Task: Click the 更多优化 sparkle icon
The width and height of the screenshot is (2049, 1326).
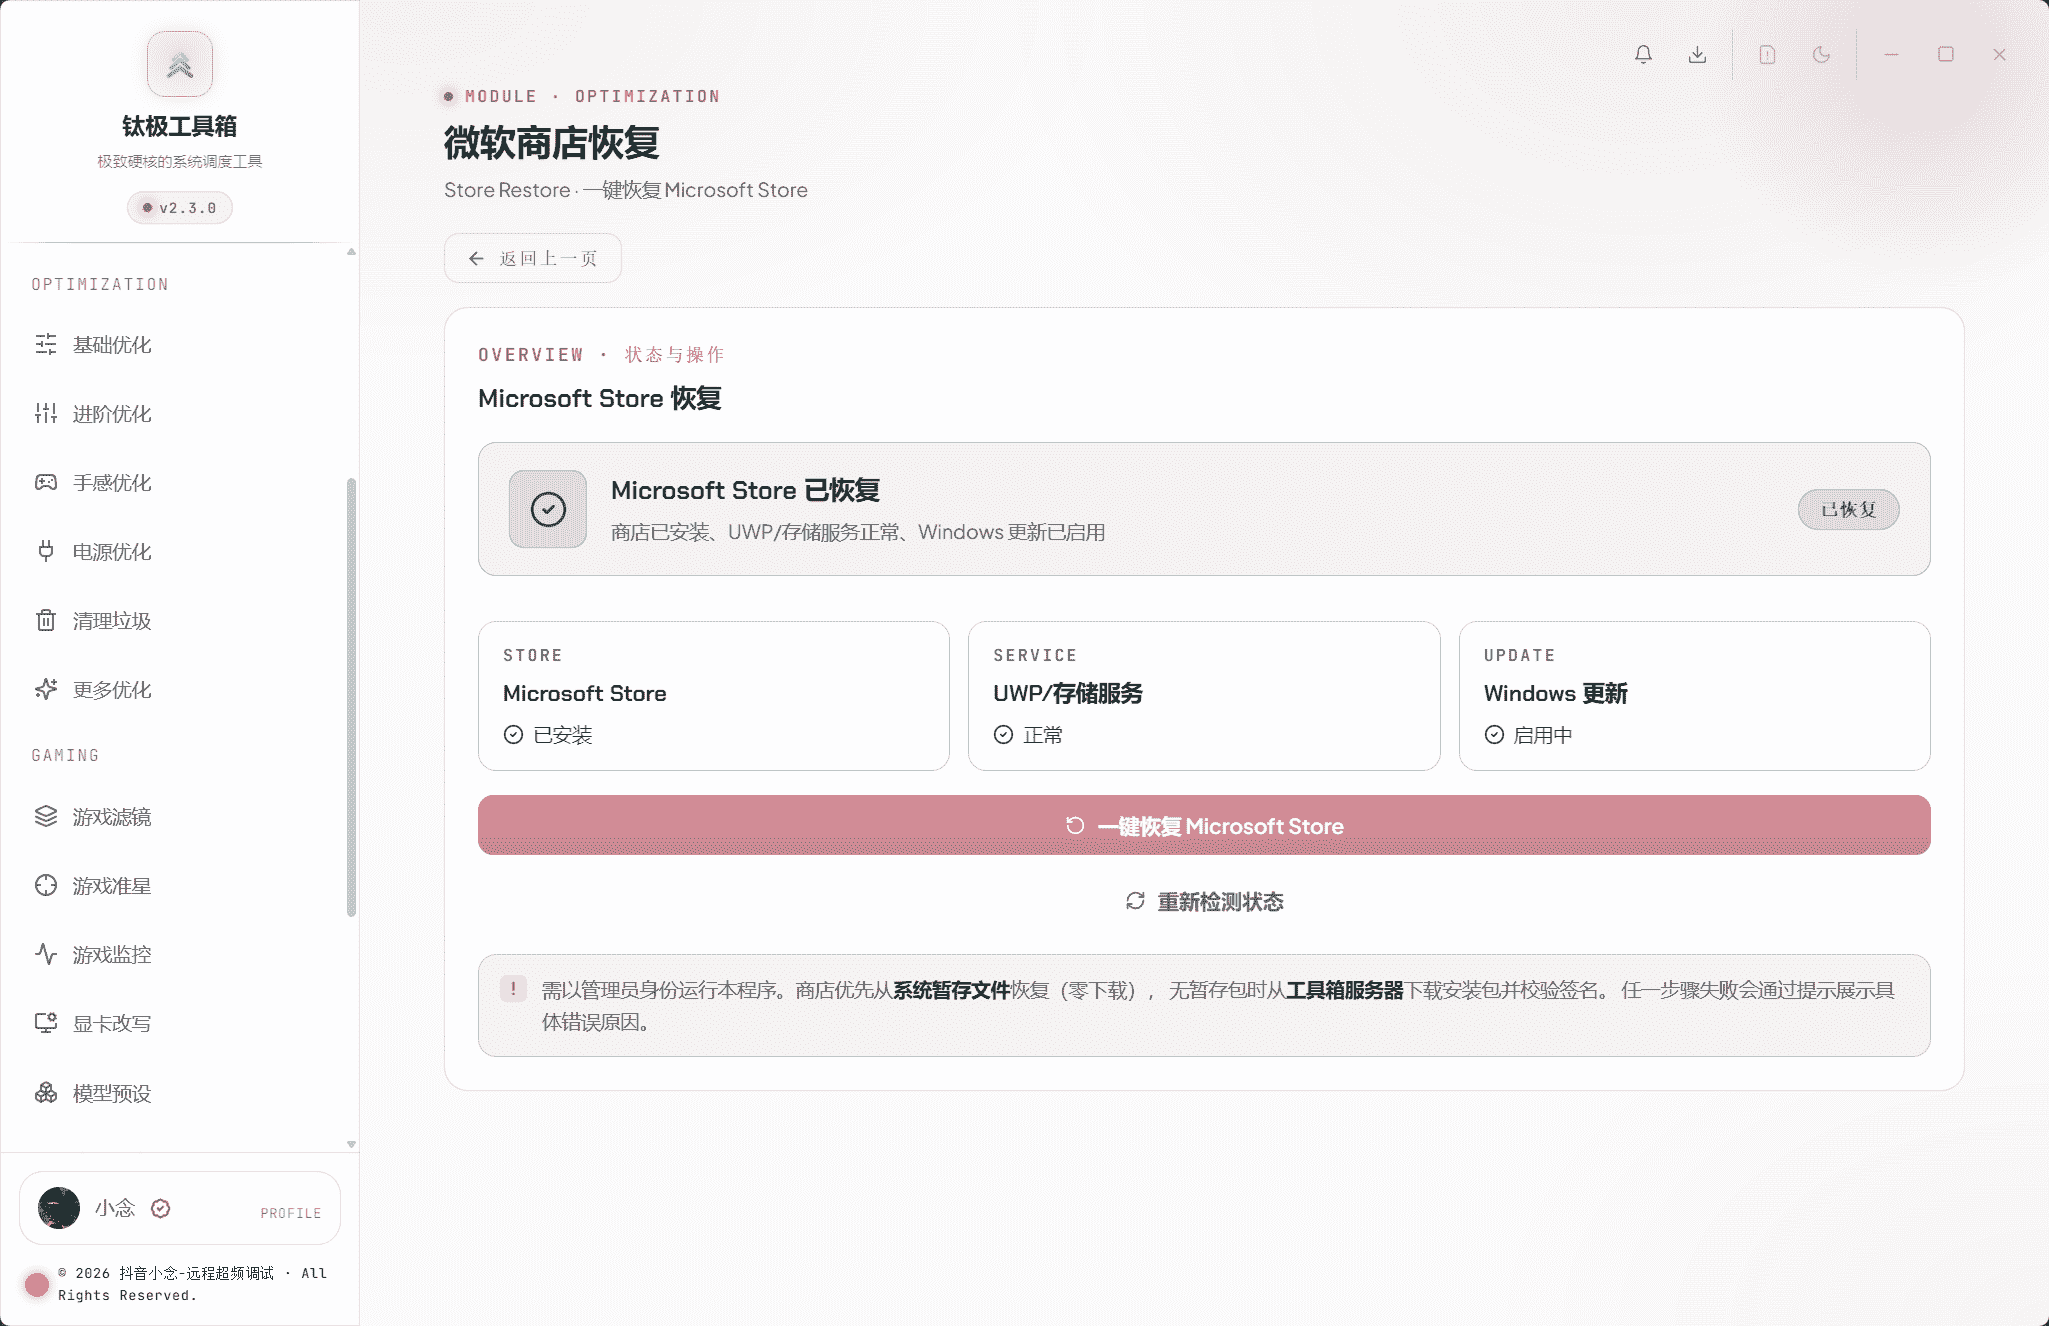Action: (46, 689)
